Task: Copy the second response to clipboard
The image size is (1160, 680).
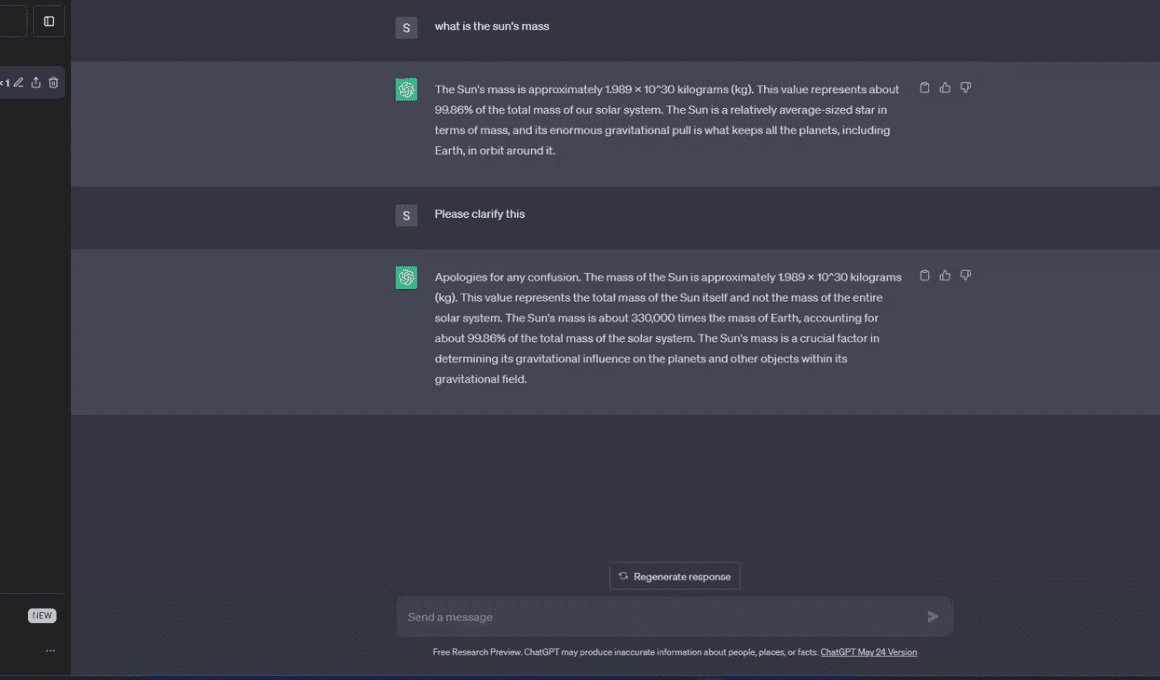Action: pos(924,275)
